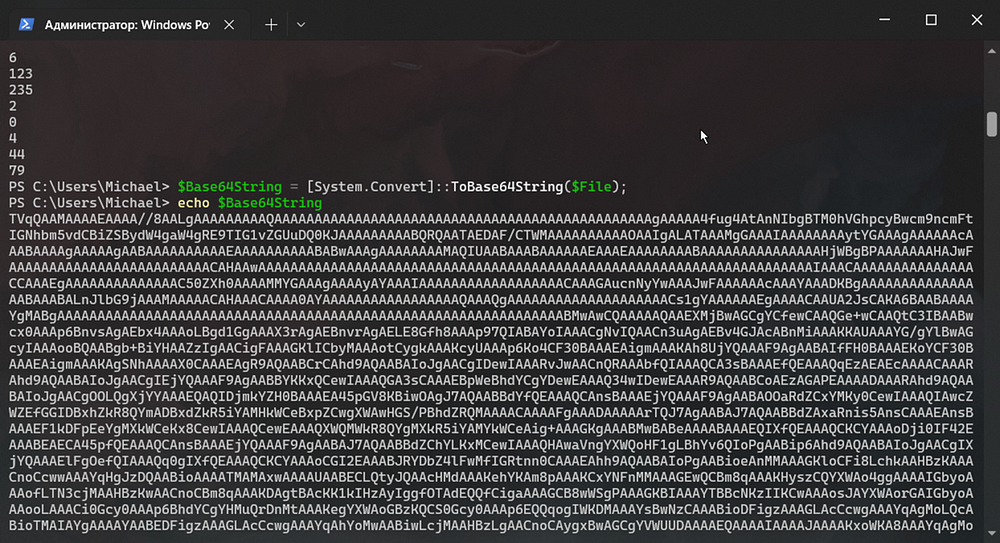Click the [System.Convert] text
Viewport: 1000px width, 543px height.
[x=370, y=187]
